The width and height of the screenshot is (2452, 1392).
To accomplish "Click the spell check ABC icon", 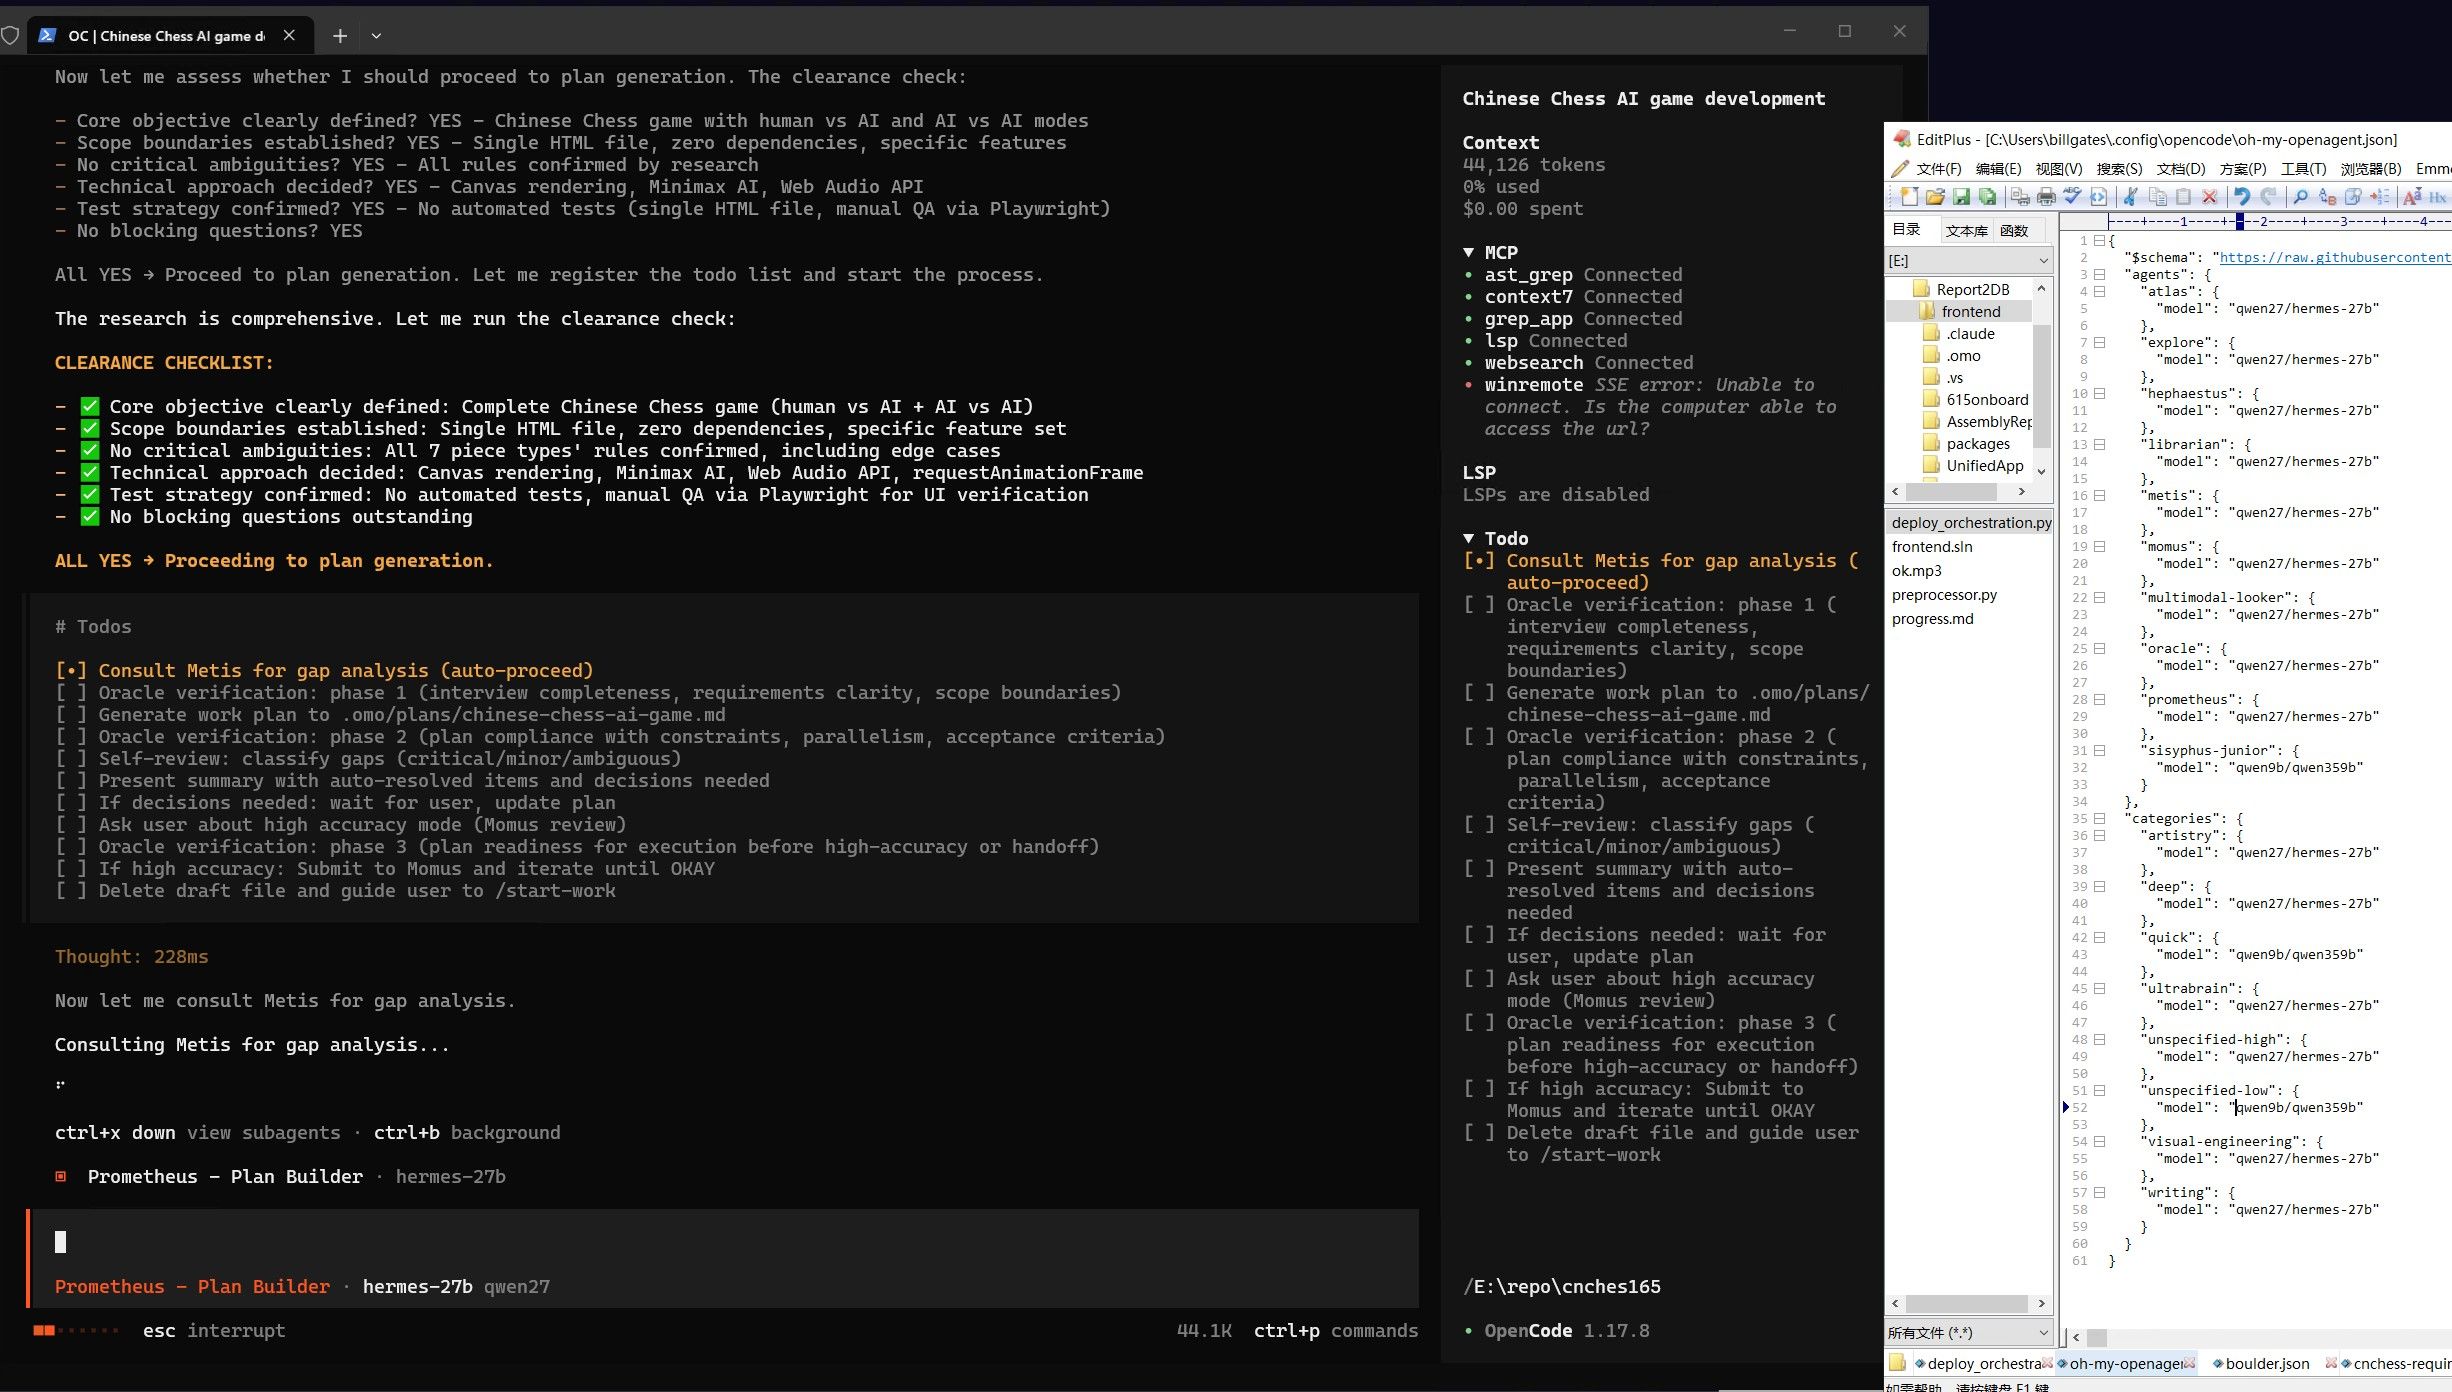I will pyautogui.click(x=2072, y=195).
